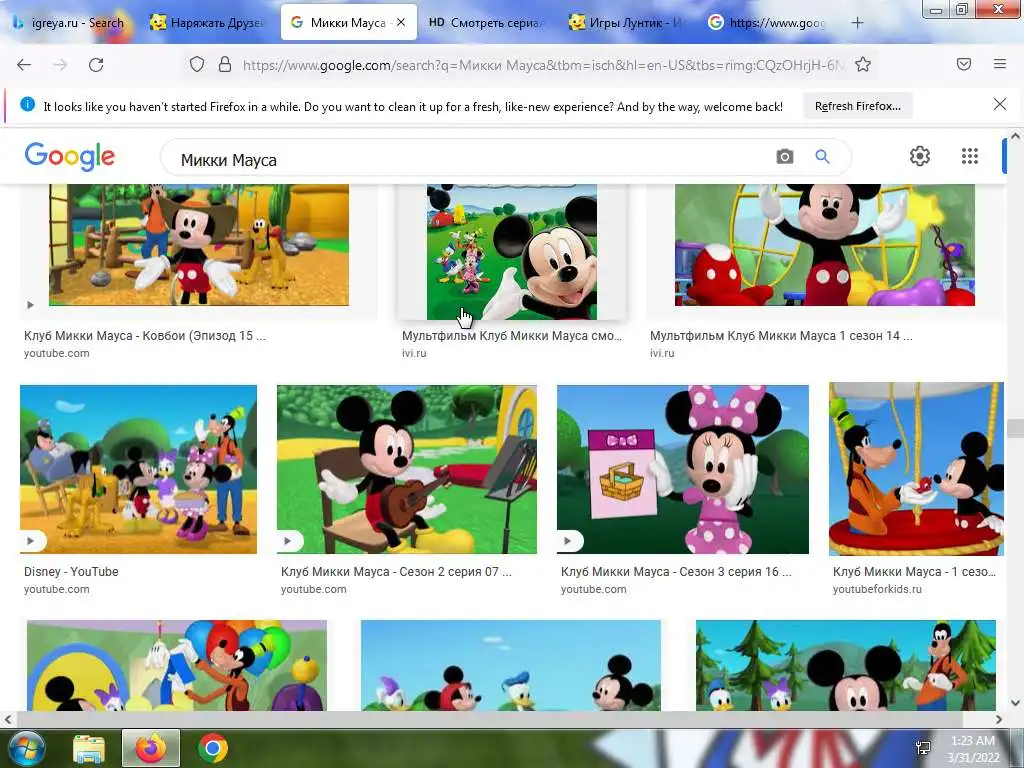Open the Mickey arms-raised image result
The width and height of the screenshot is (1024, 768).
pos(825,245)
